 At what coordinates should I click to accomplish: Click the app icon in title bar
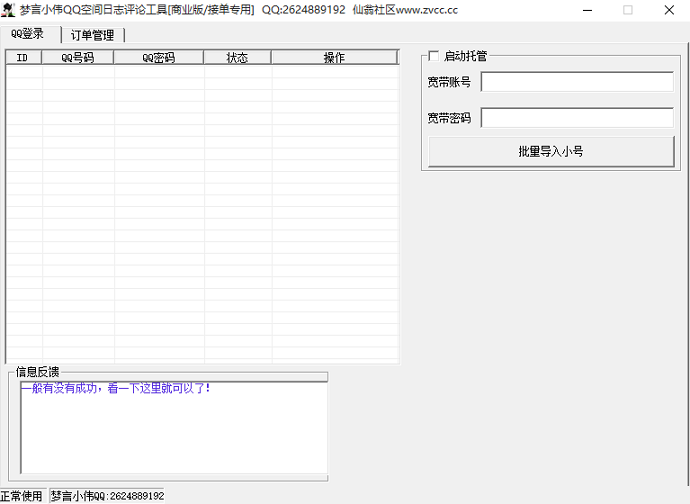click(10, 10)
